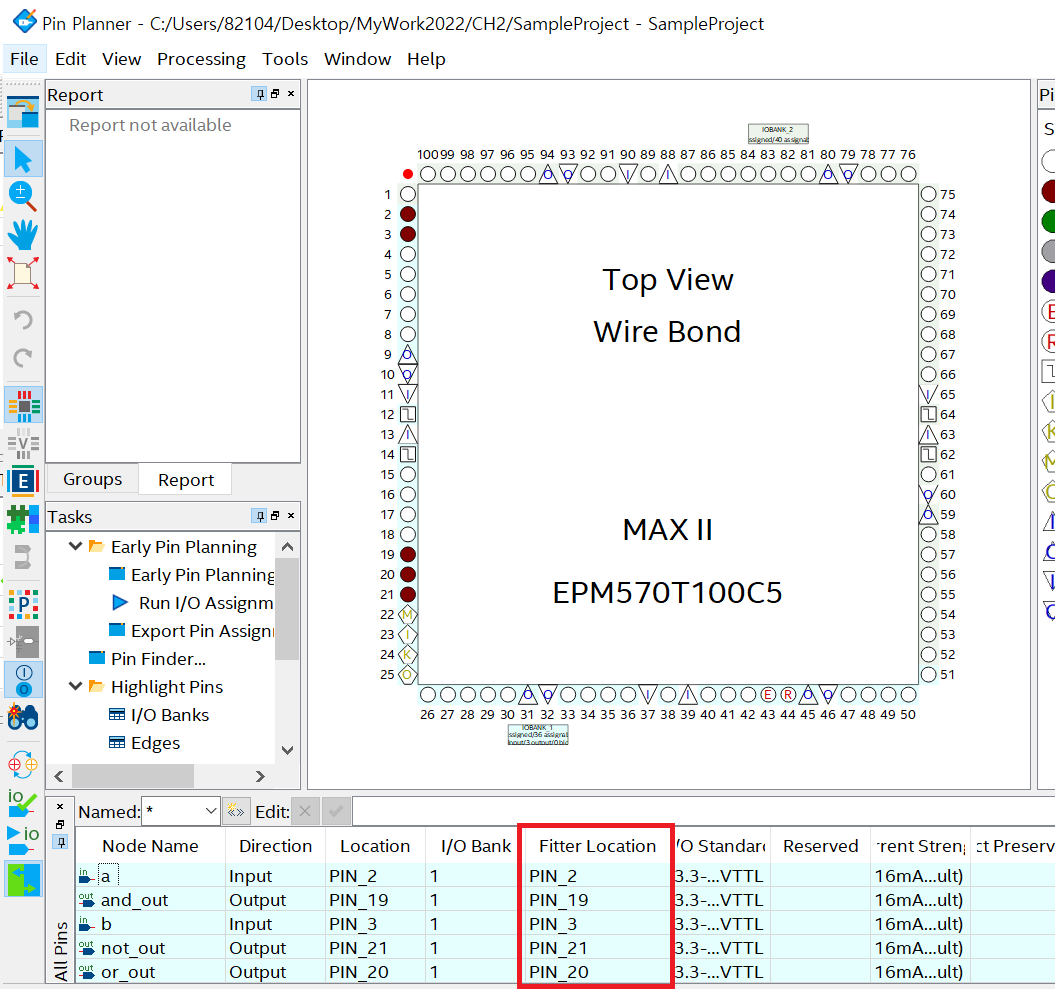Select the arrow selection tool

(24, 159)
